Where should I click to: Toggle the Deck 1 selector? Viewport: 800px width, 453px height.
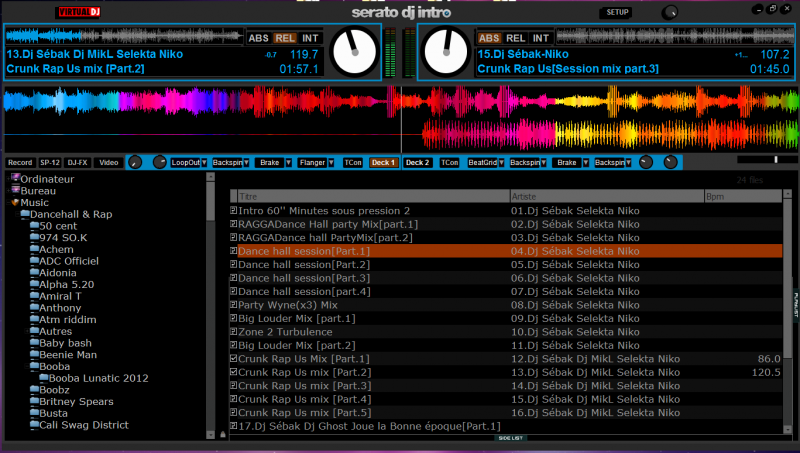[x=384, y=162]
